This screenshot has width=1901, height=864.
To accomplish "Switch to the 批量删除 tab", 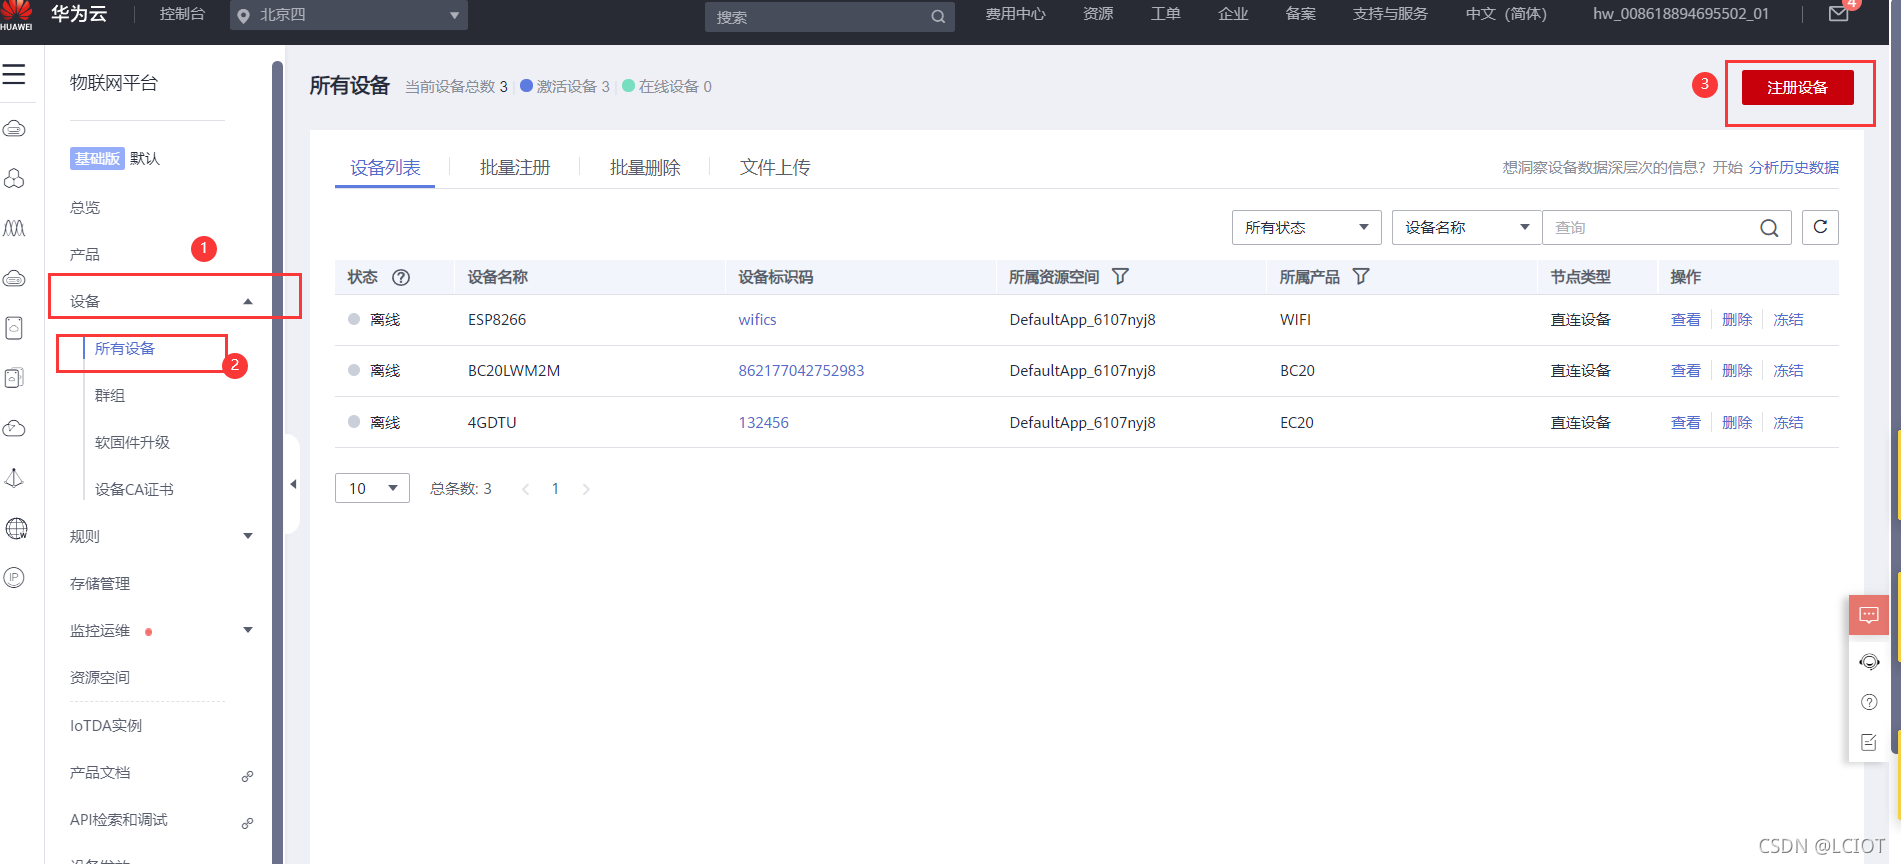I will click(645, 168).
